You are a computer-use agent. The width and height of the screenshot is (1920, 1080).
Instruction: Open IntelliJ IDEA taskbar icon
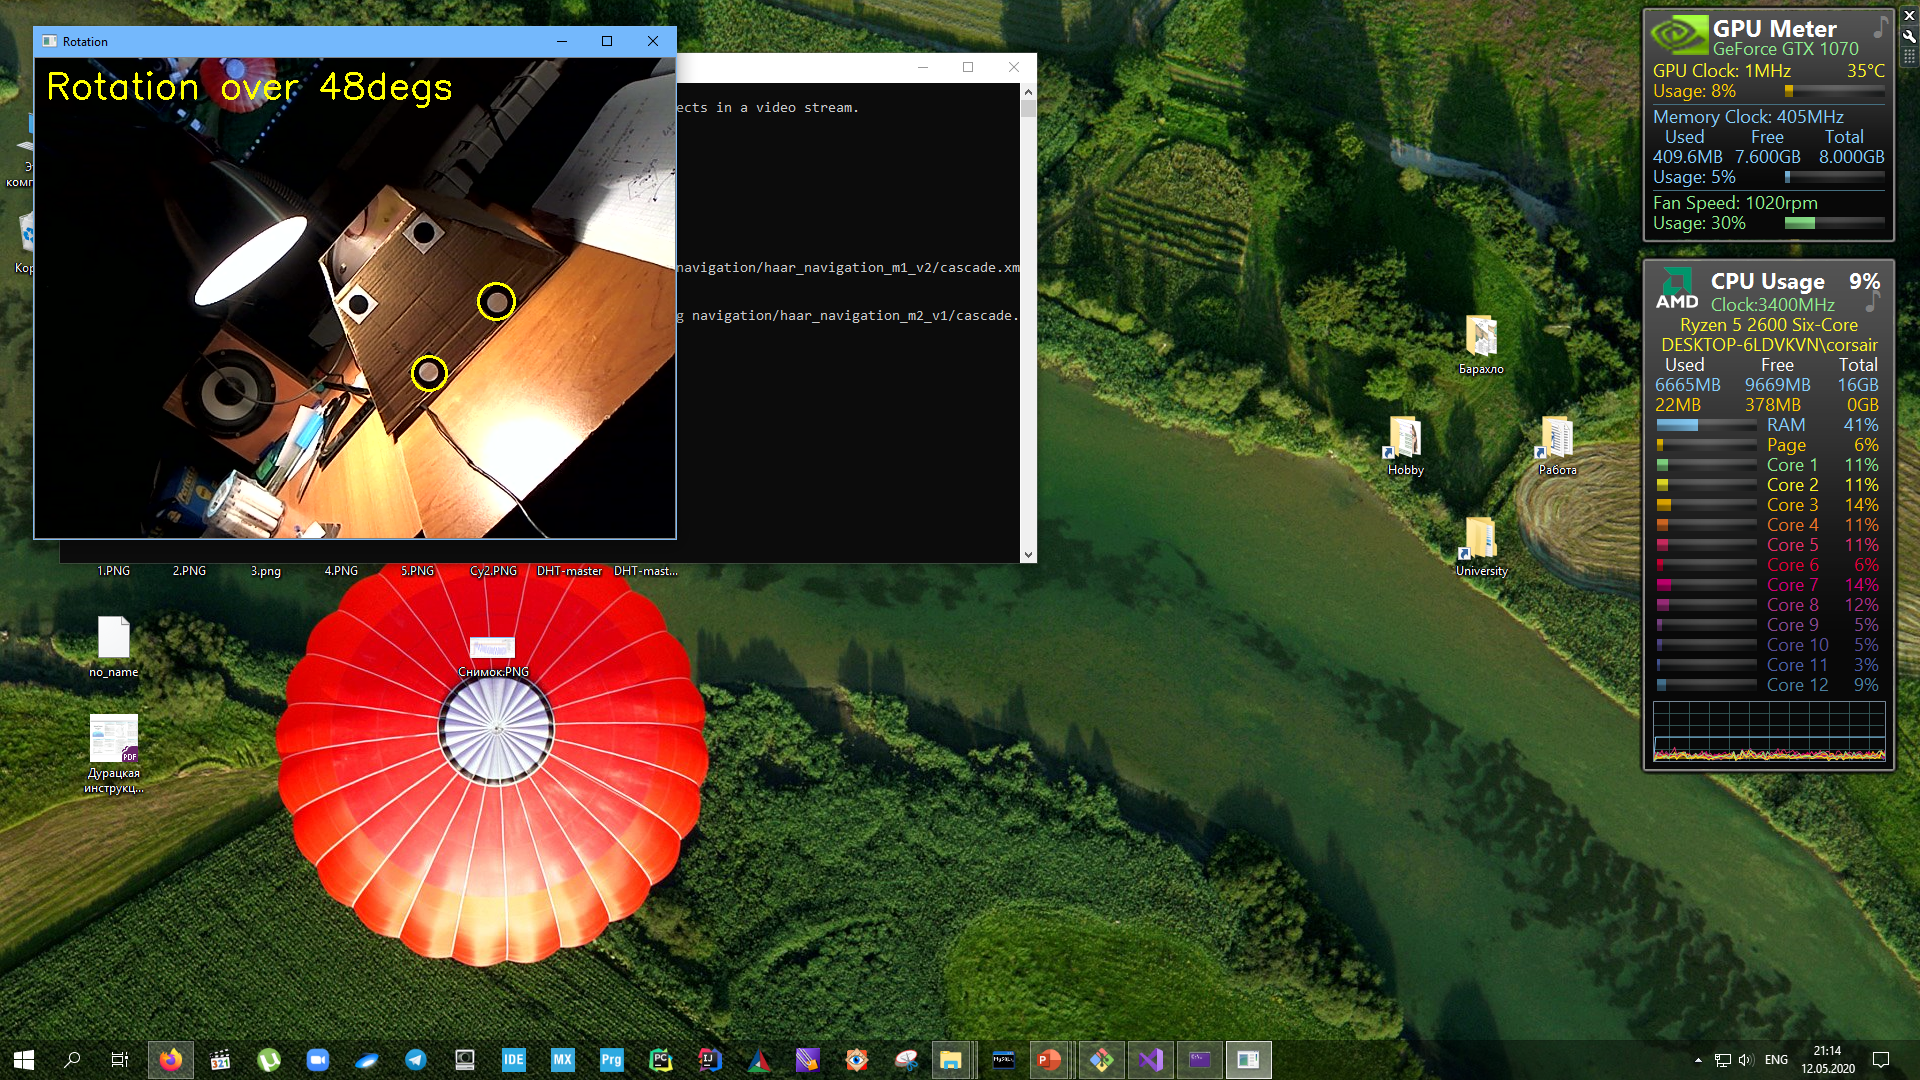click(710, 1060)
